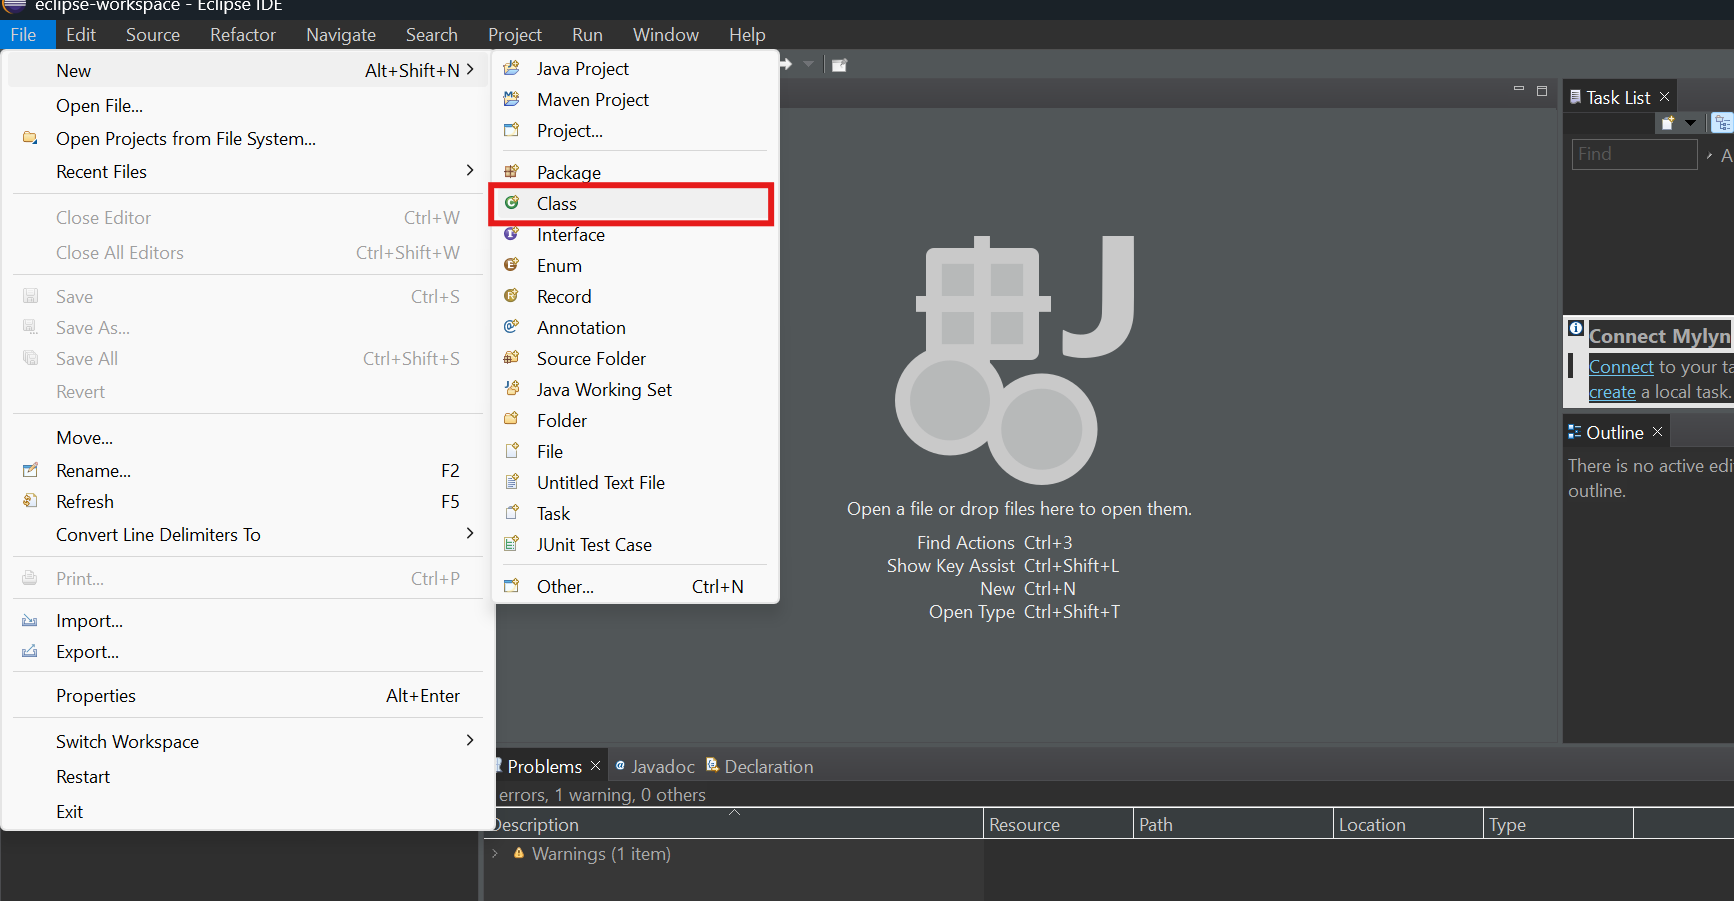
Task: Open the Edit menu
Action: coord(81,35)
